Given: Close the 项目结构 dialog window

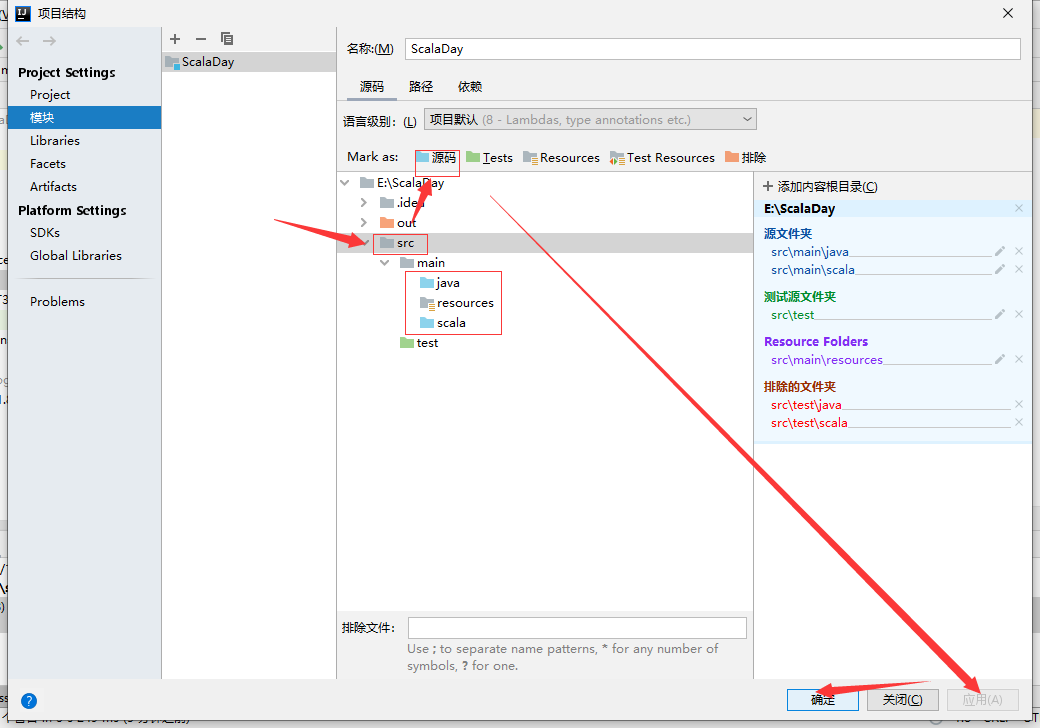Looking at the screenshot, I should click(1008, 13).
